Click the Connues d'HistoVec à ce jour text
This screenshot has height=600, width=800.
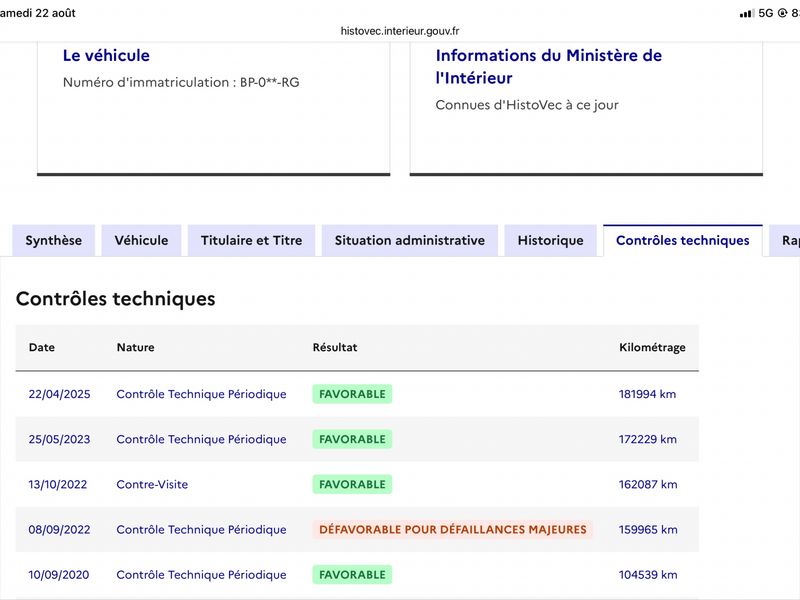coord(527,105)
